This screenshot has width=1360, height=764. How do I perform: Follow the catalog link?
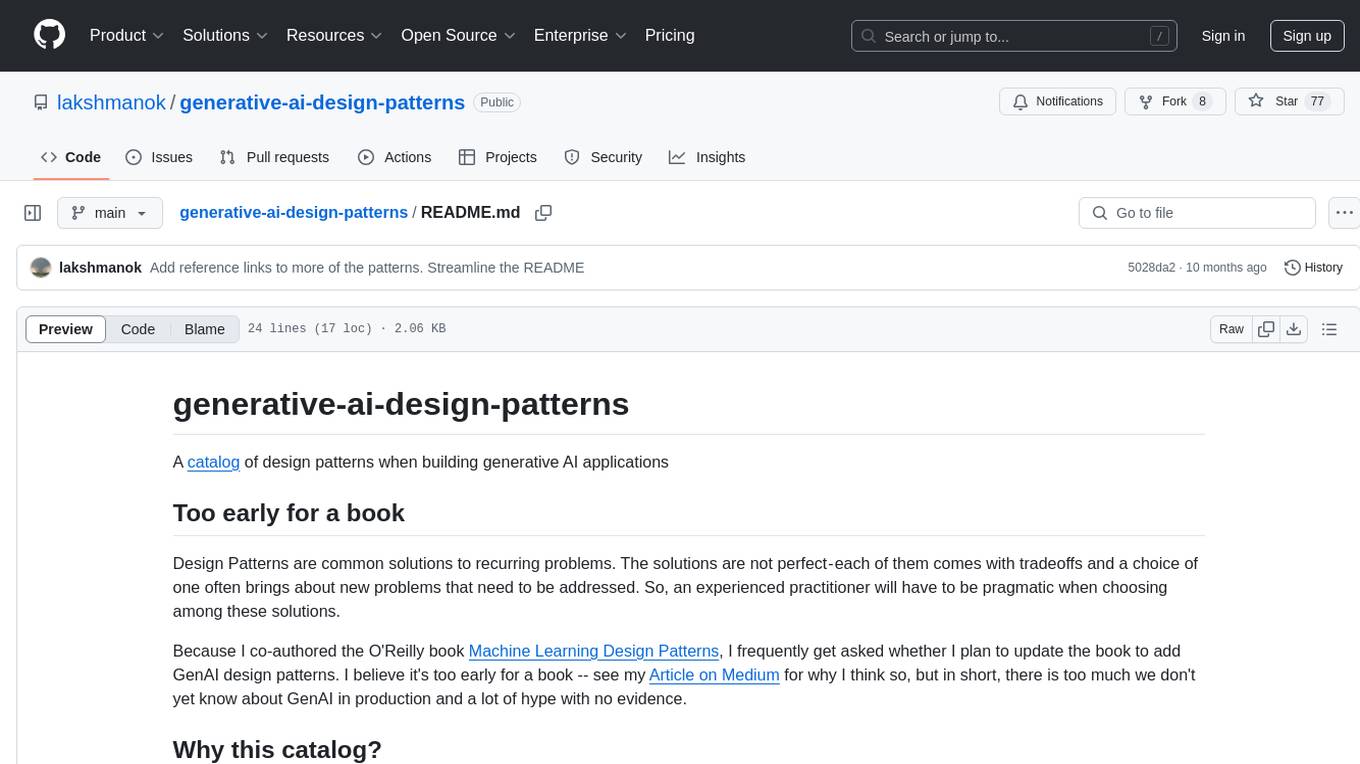213,462
